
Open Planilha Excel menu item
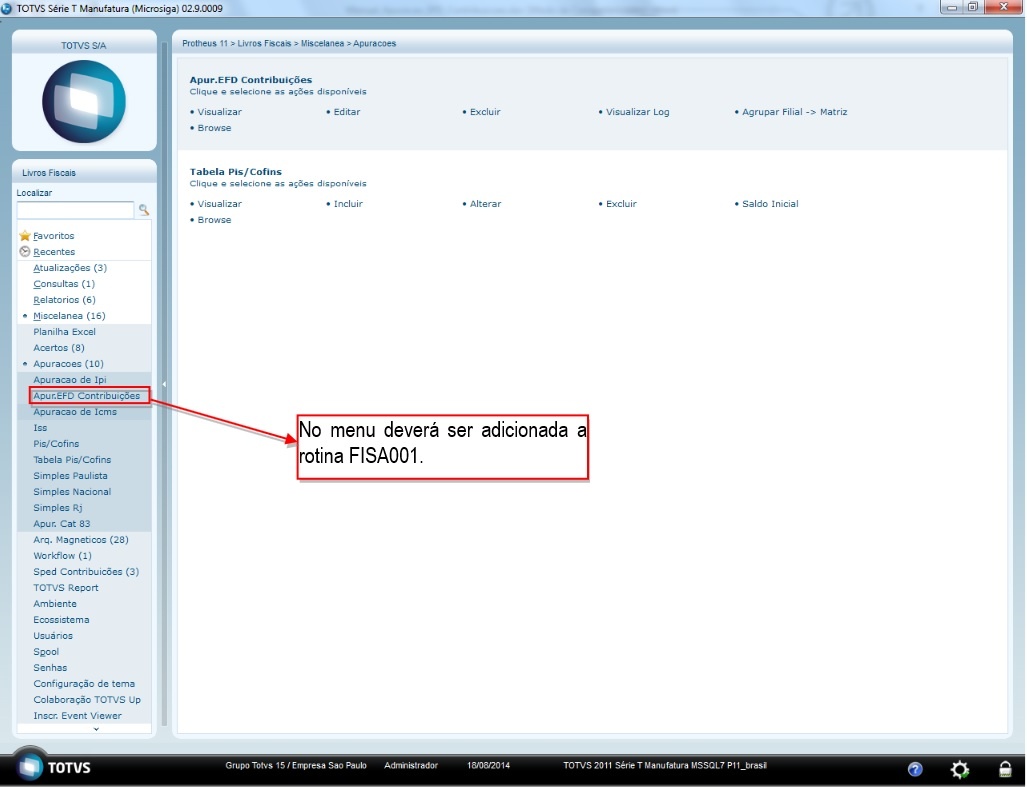(65, 332)
